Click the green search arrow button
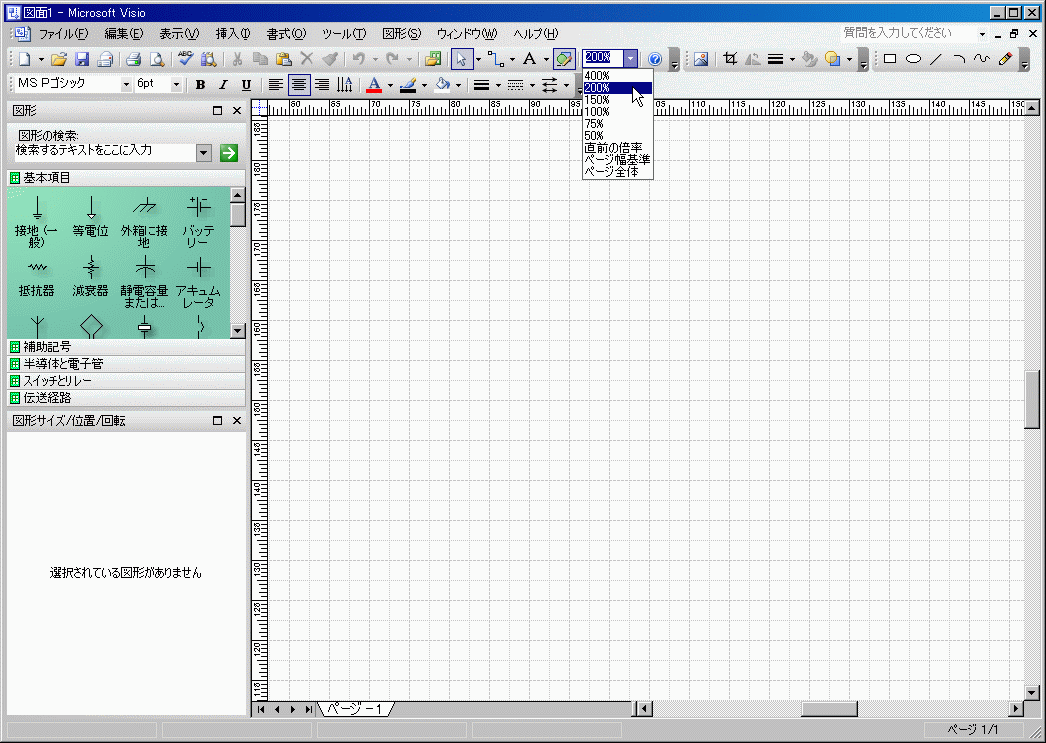 229,152
